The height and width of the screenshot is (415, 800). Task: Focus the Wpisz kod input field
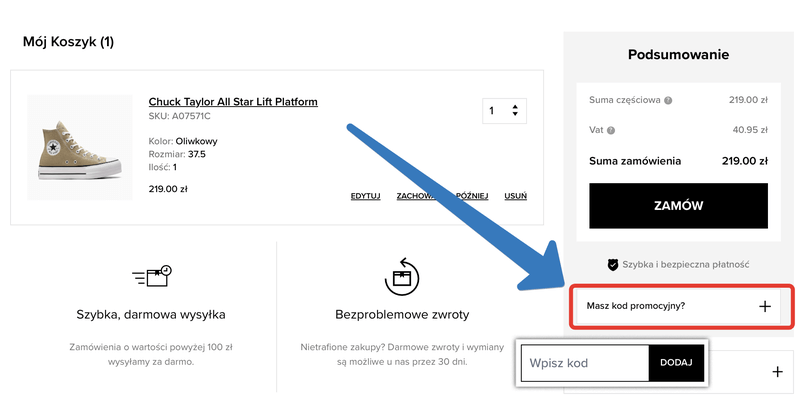(x=585, y=363)
